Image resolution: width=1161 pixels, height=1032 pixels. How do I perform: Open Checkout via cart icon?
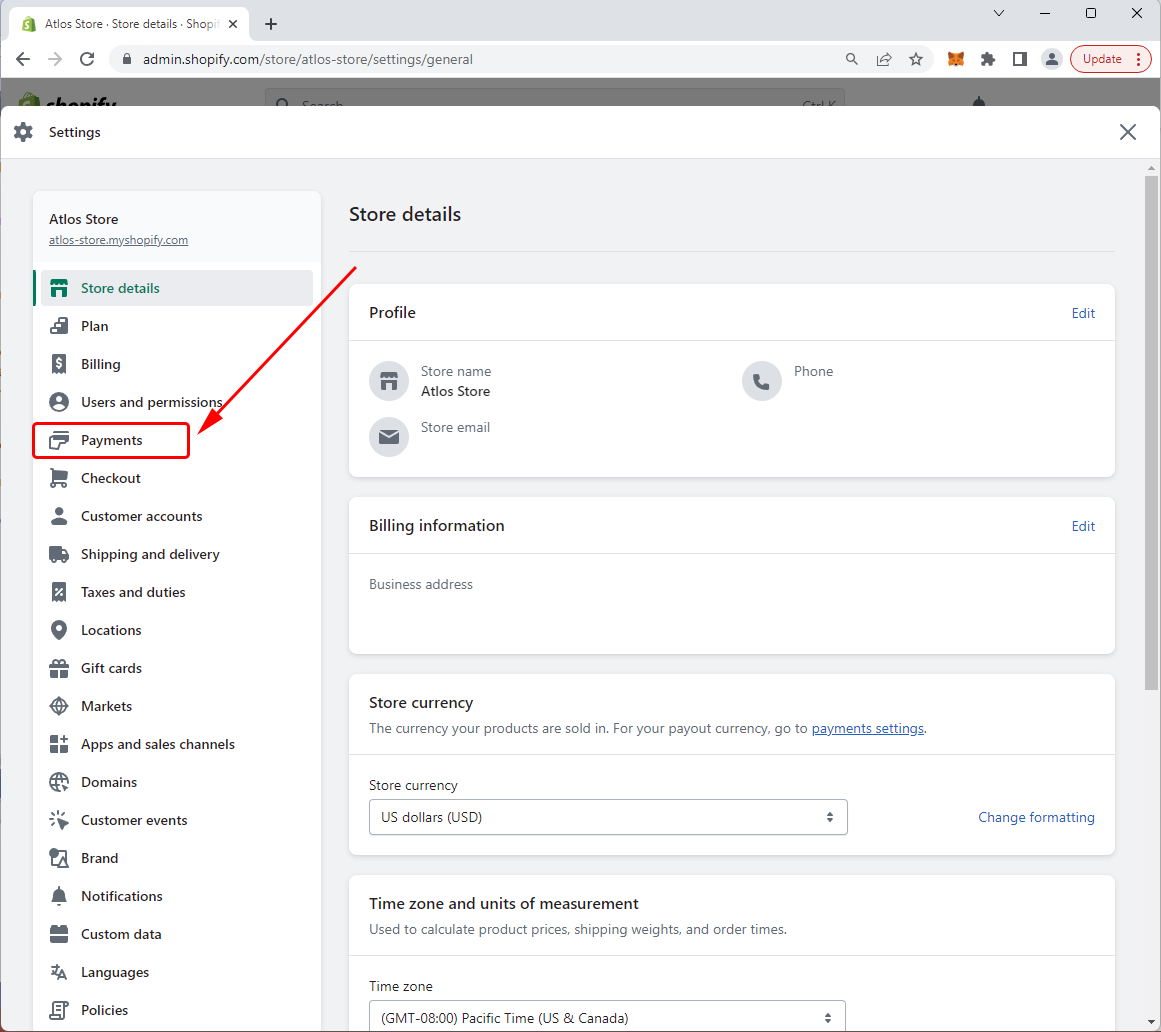(x=59, y=478)
